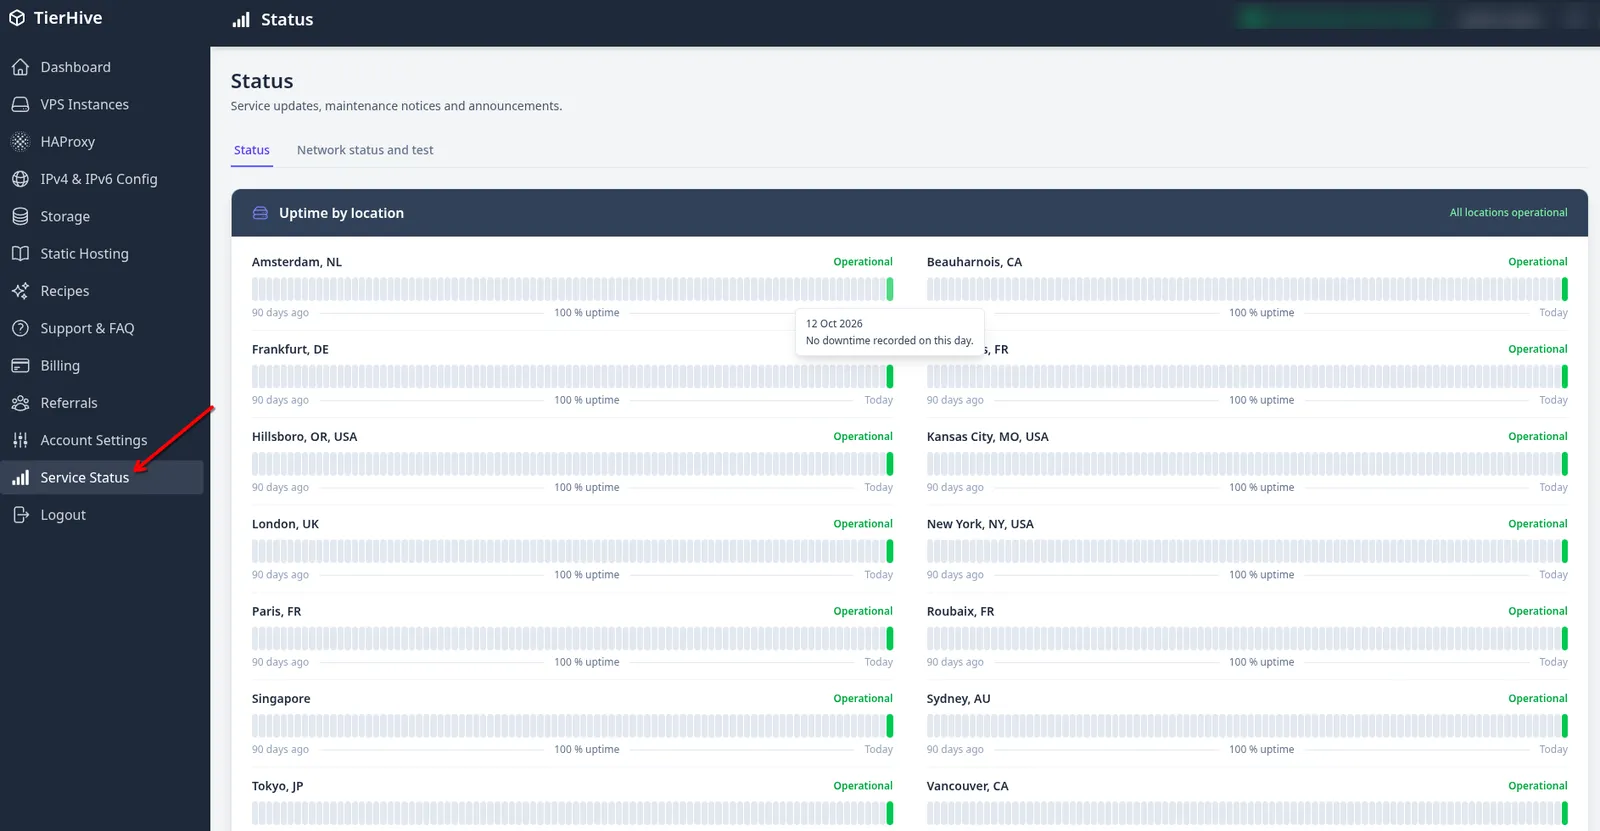
Task: Click Frankfurt, DE today's green uptime bar
Action: click(890, 376)
